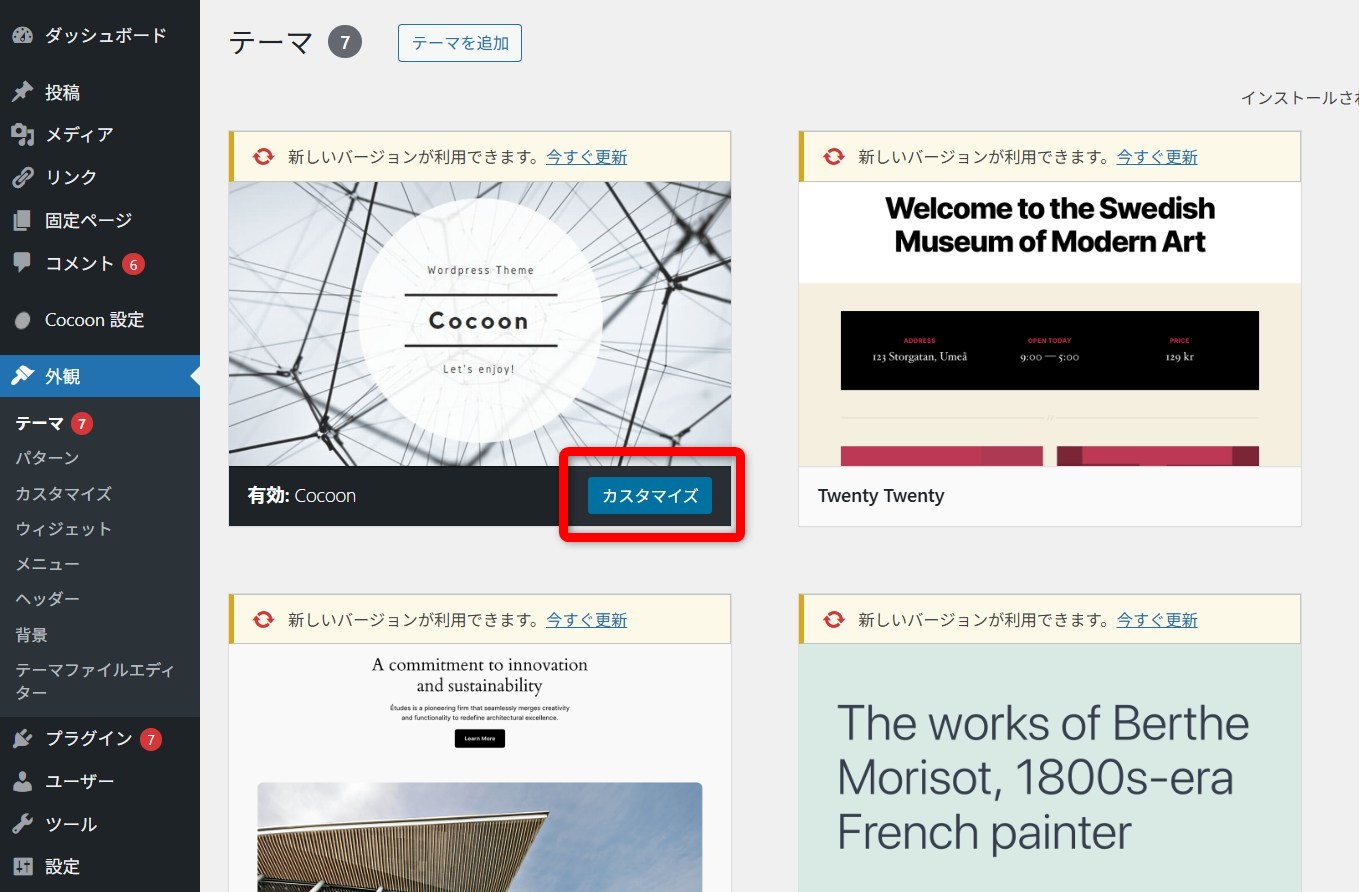Click 今すぐ更新 link on Twenty Twenty

[x=1157, y=157]
